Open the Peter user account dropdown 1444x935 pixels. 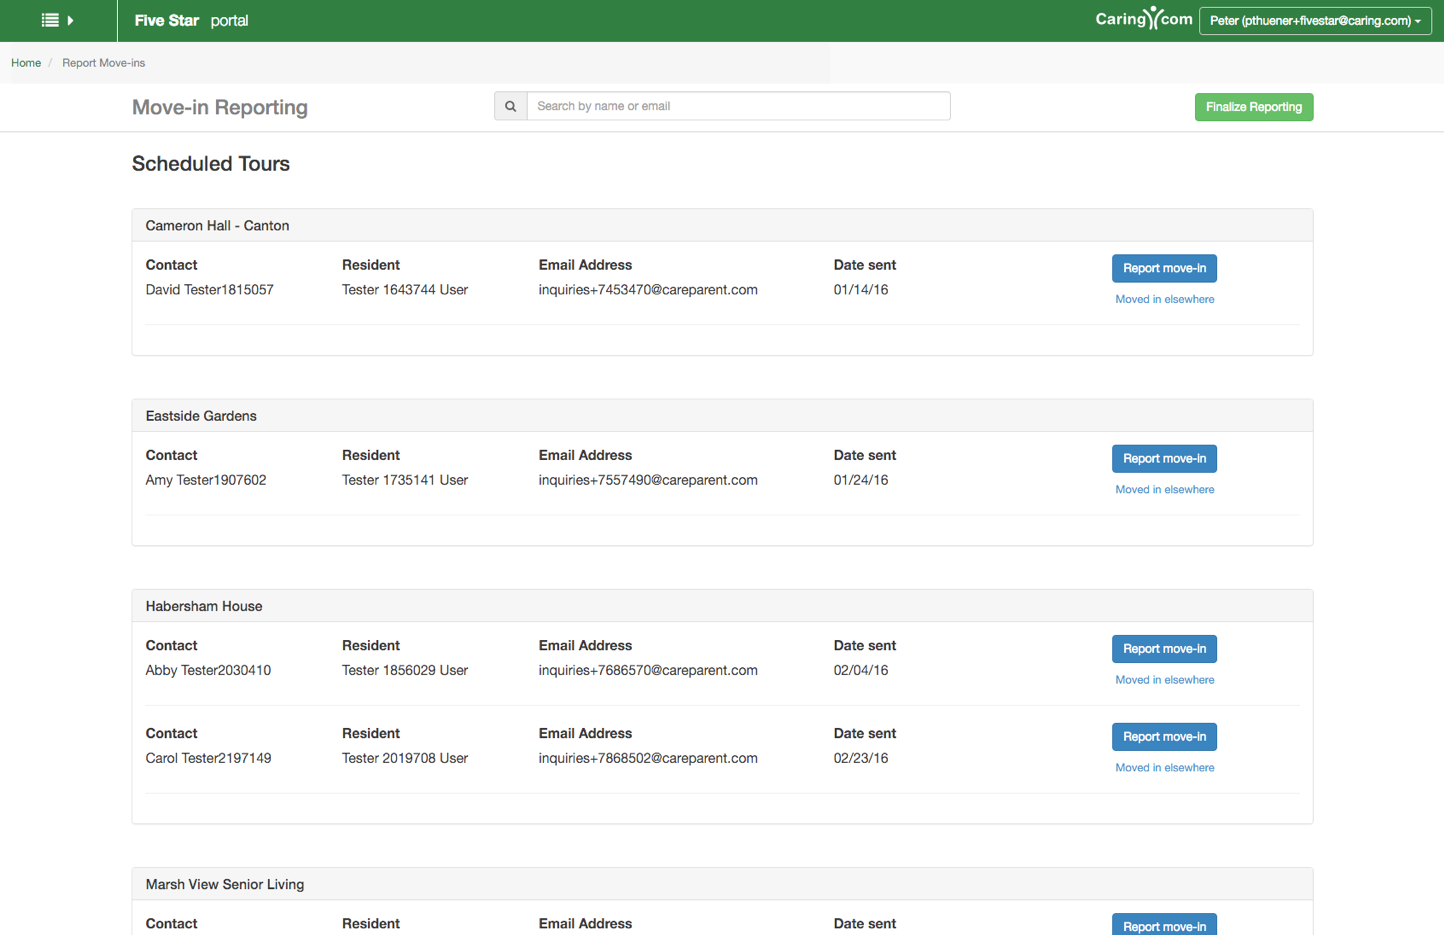tap(1314, 20)
